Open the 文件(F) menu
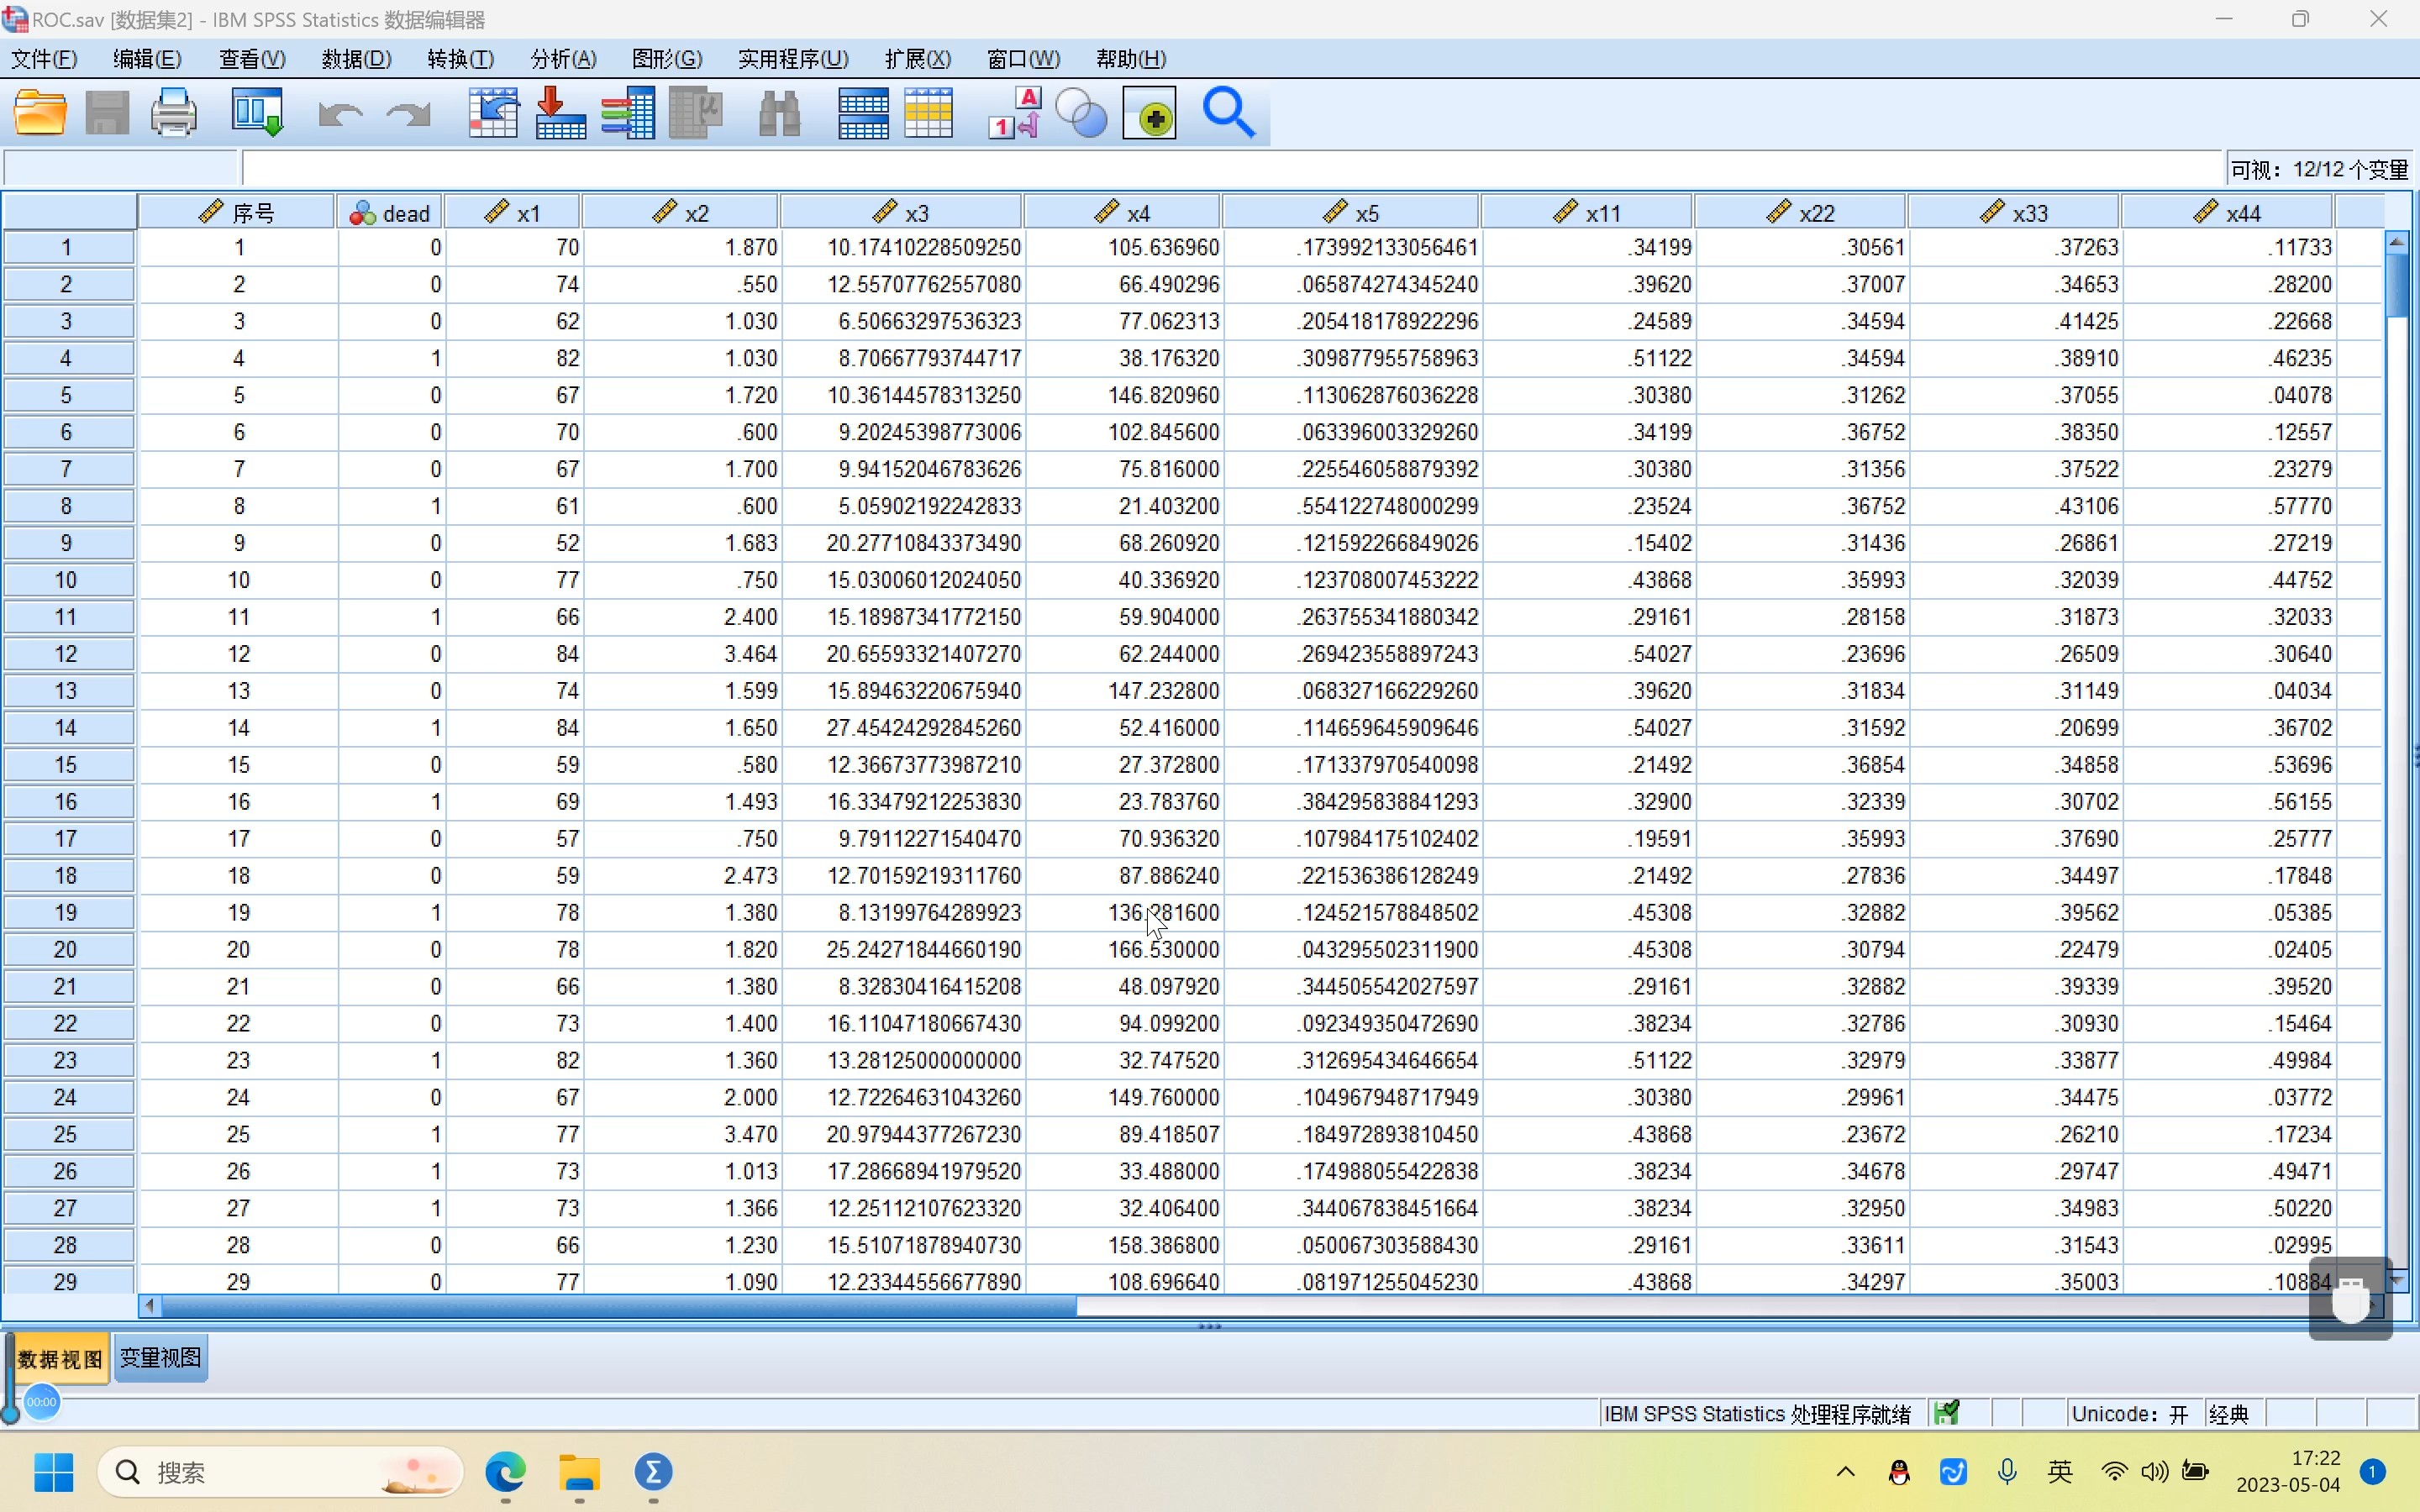Image resolution: width=2420 pixels, height=1512 pixels. tap(44, 59)
